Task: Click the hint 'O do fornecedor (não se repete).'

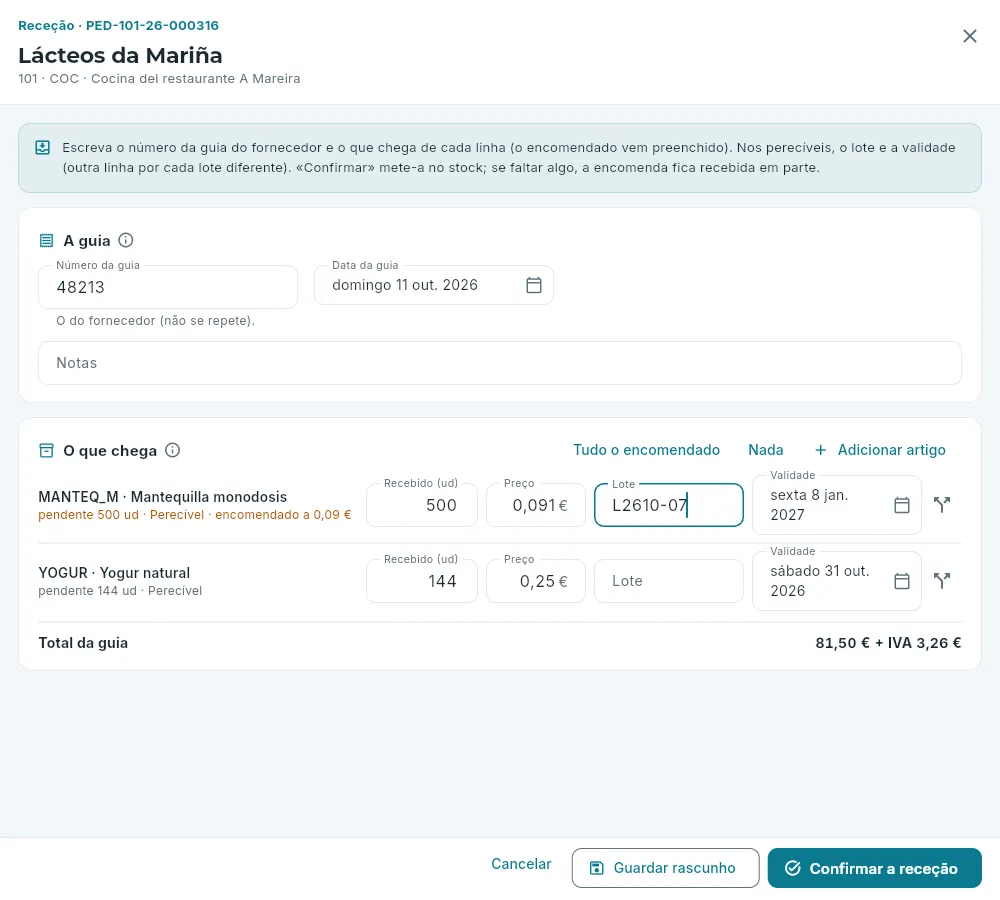Action: pos(155,321)
